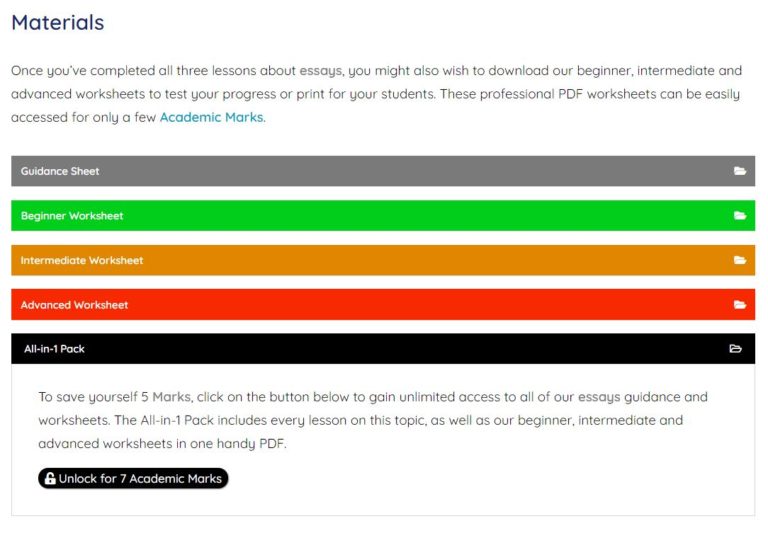The image size is (768, 533).
Task: Select the orange Intermediate Worksheet bar
Action: (383, 260)
